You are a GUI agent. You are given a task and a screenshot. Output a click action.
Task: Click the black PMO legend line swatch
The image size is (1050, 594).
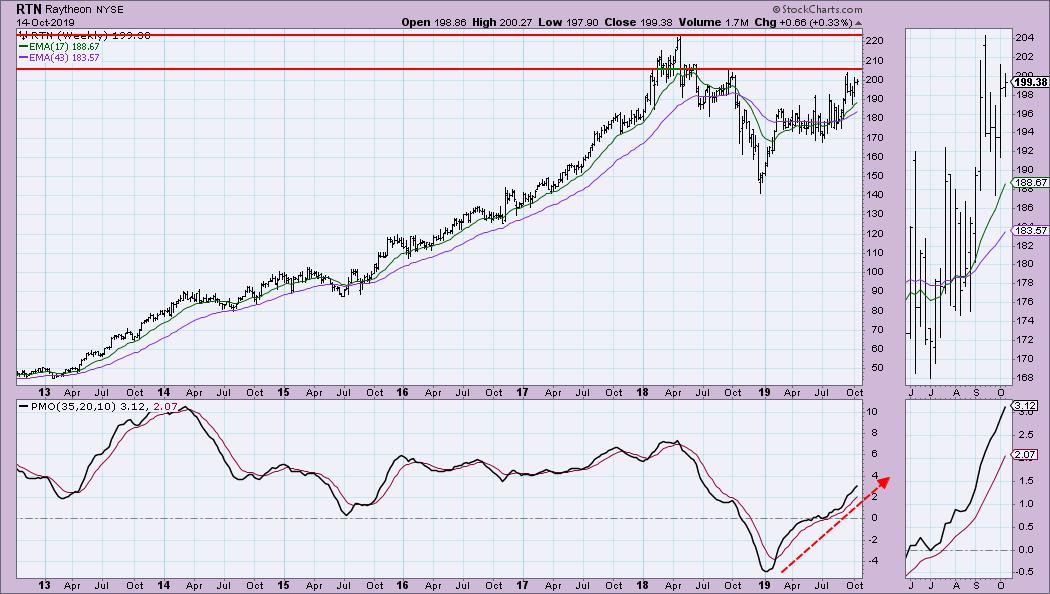click(x=23, y=406)
